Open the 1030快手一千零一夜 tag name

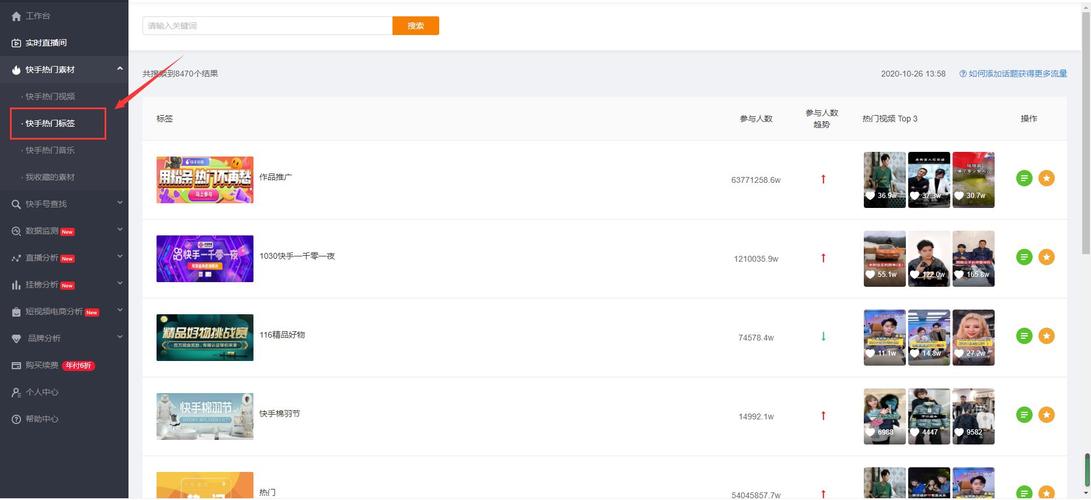click(297, 257)
